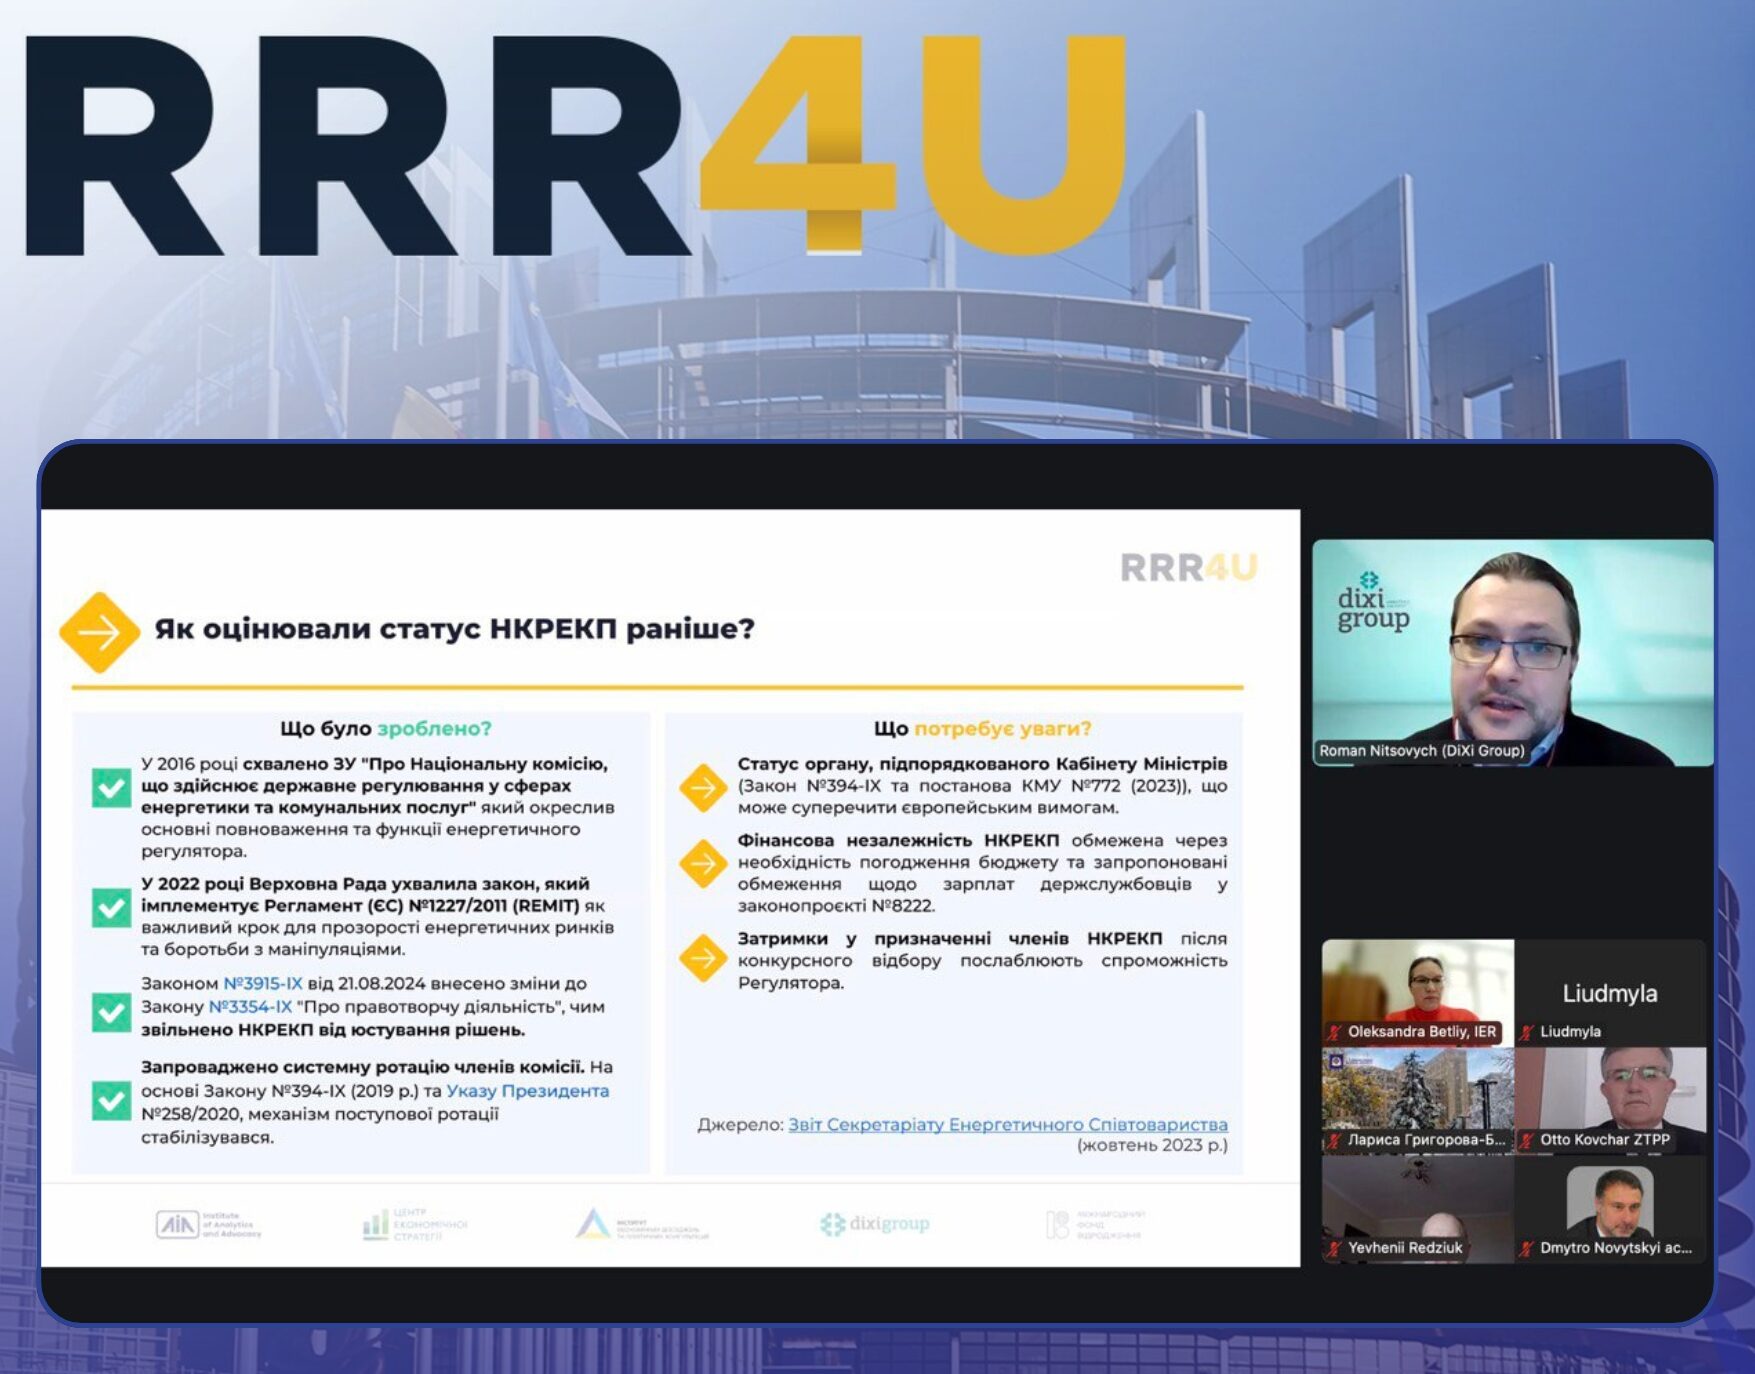Click the muted mic icon on Yevhenii Redziuk

[1334, 1248]
